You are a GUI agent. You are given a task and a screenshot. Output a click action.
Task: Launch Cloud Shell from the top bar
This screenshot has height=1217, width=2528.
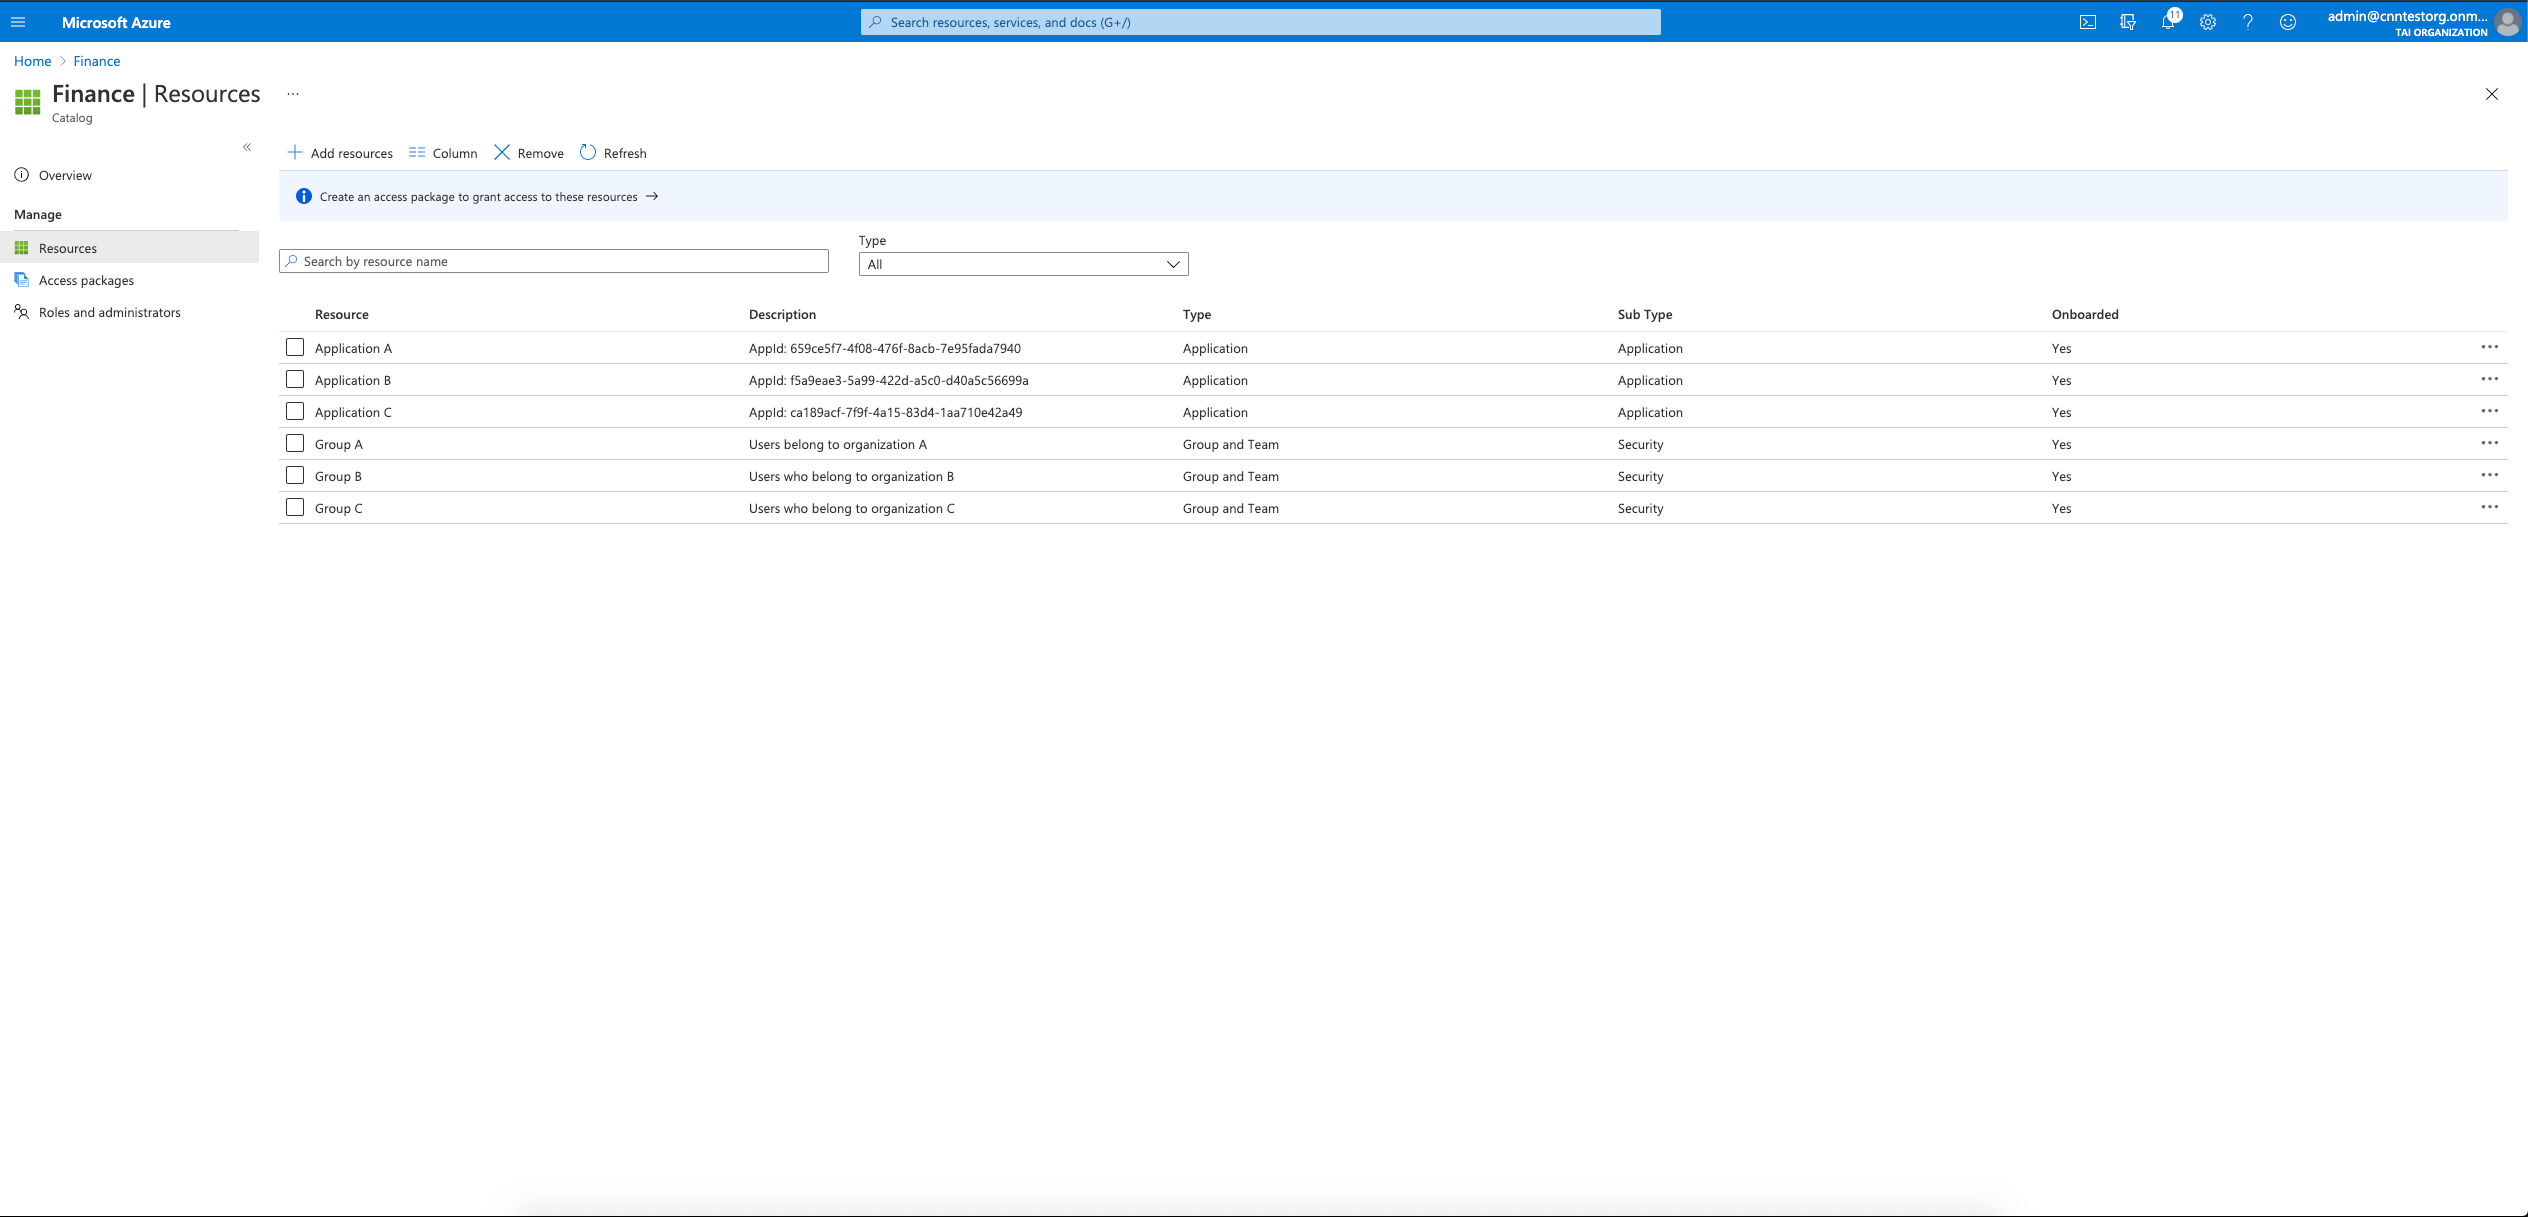pos(2086,21)
